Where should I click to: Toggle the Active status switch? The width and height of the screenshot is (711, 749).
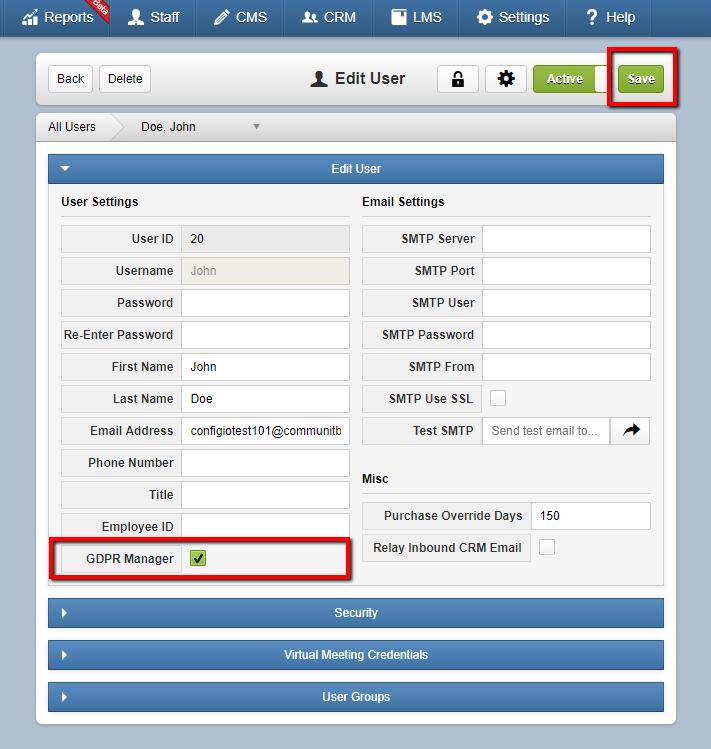571,79
